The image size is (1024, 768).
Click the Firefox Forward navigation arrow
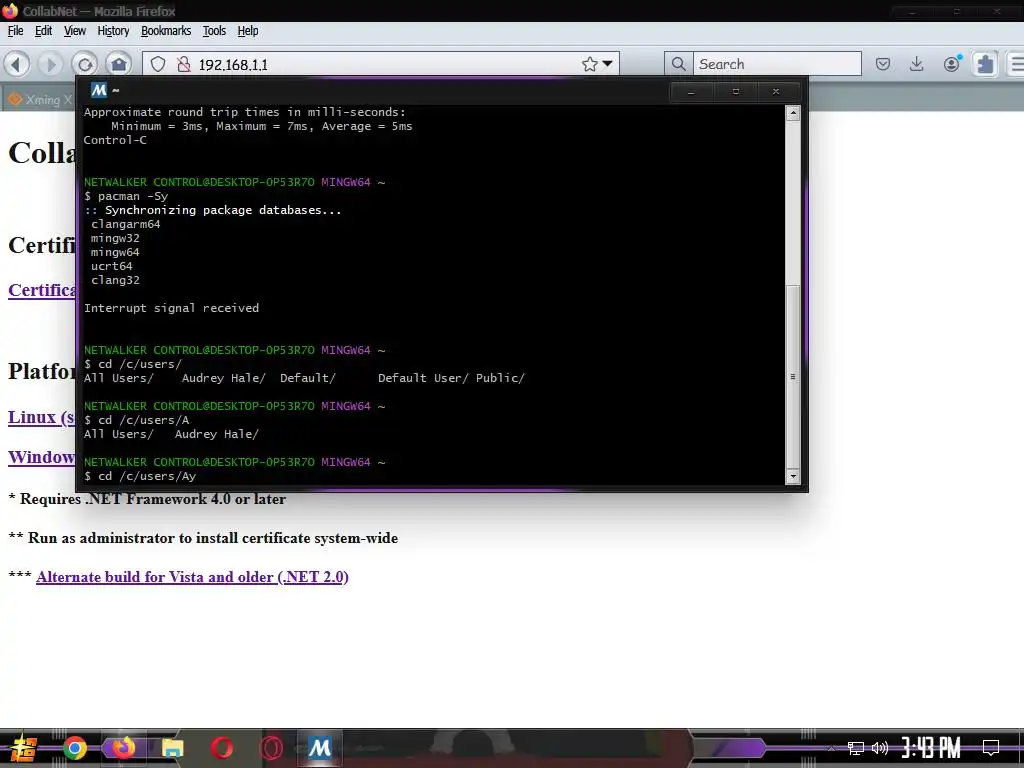point(50,64)
